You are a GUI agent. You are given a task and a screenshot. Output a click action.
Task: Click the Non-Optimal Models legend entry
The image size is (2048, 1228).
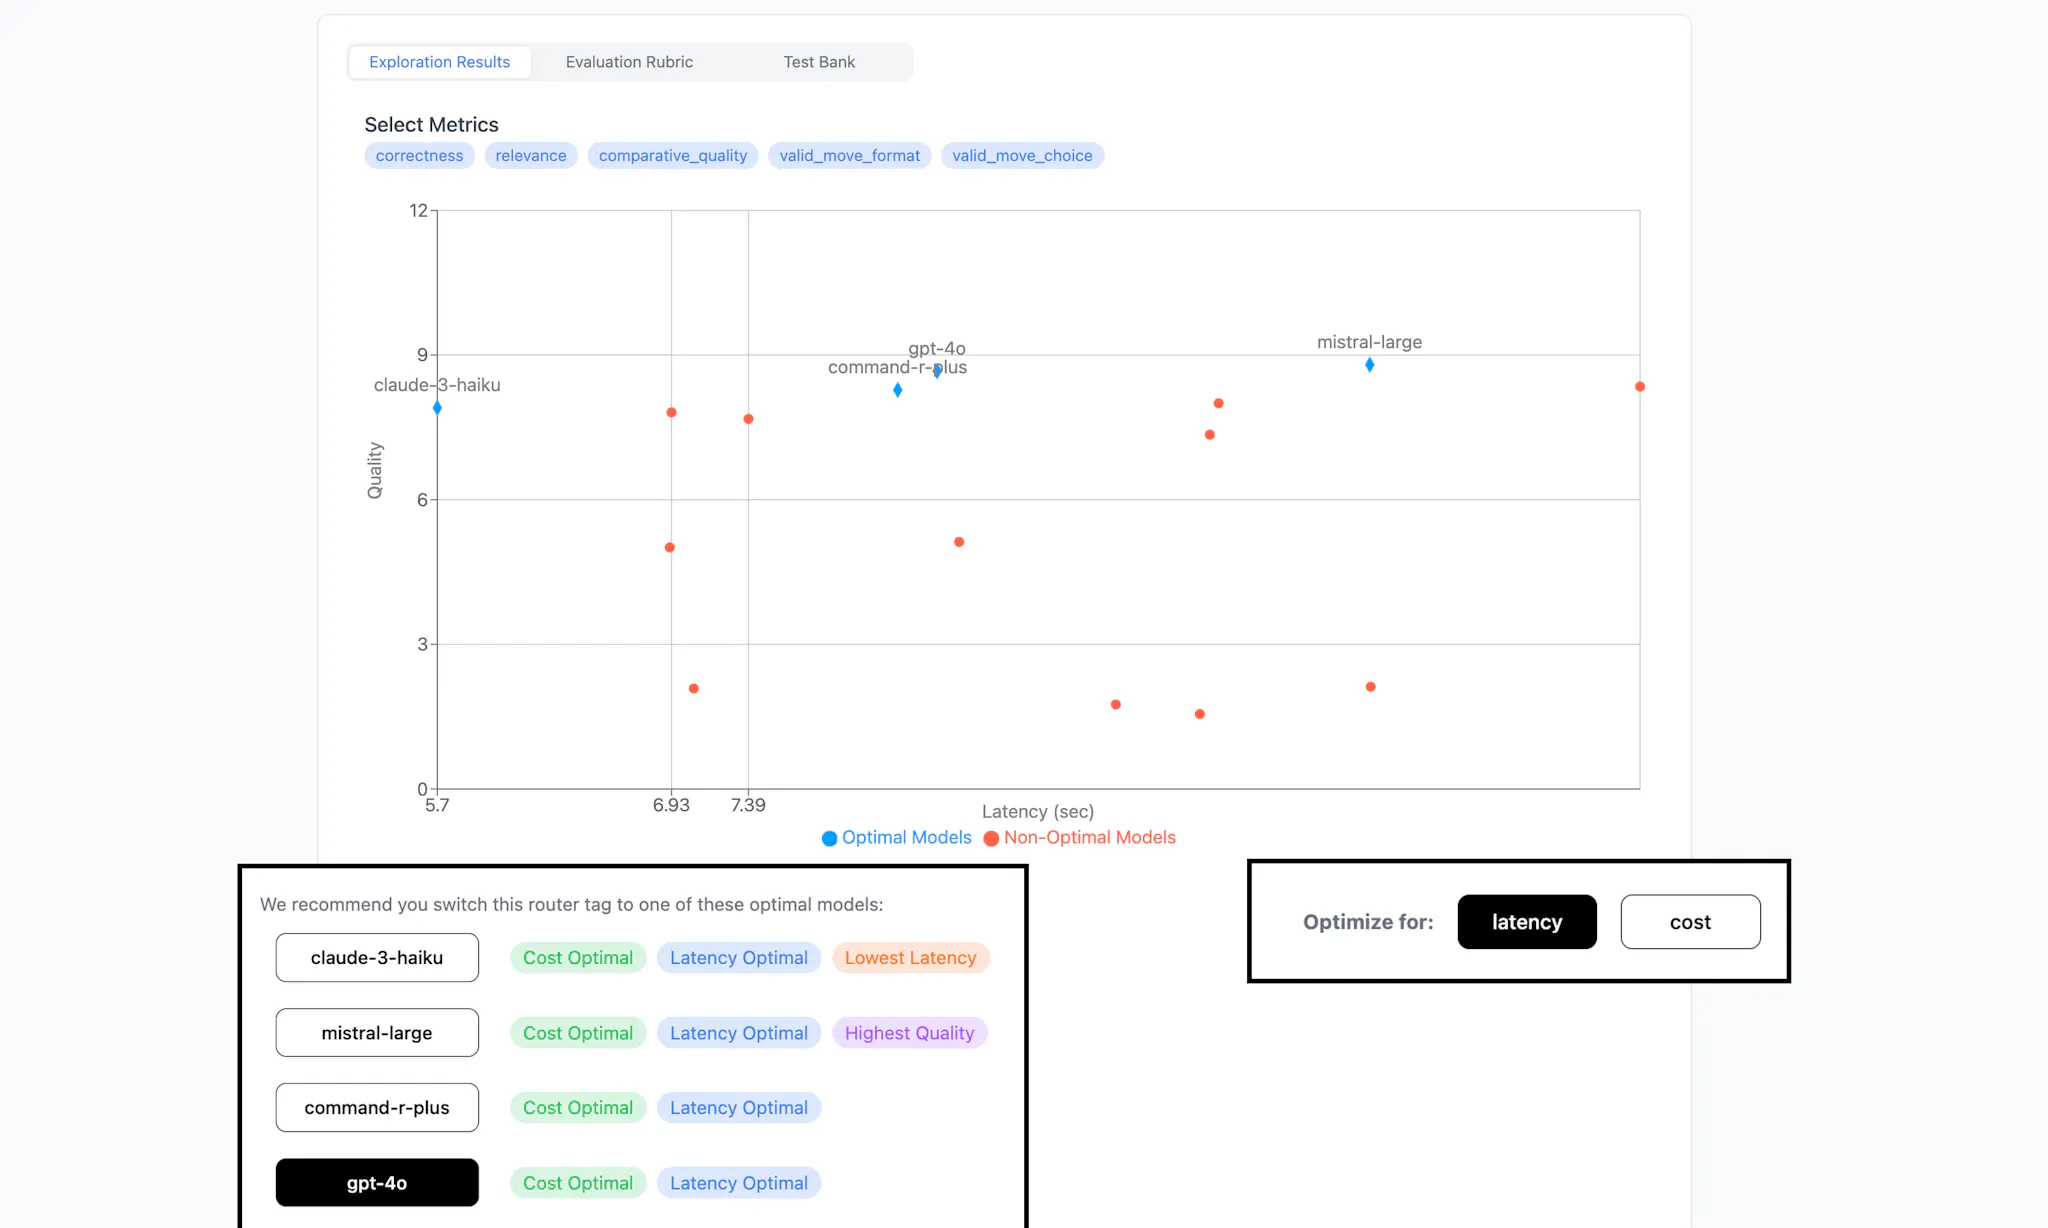(1079, 838)
